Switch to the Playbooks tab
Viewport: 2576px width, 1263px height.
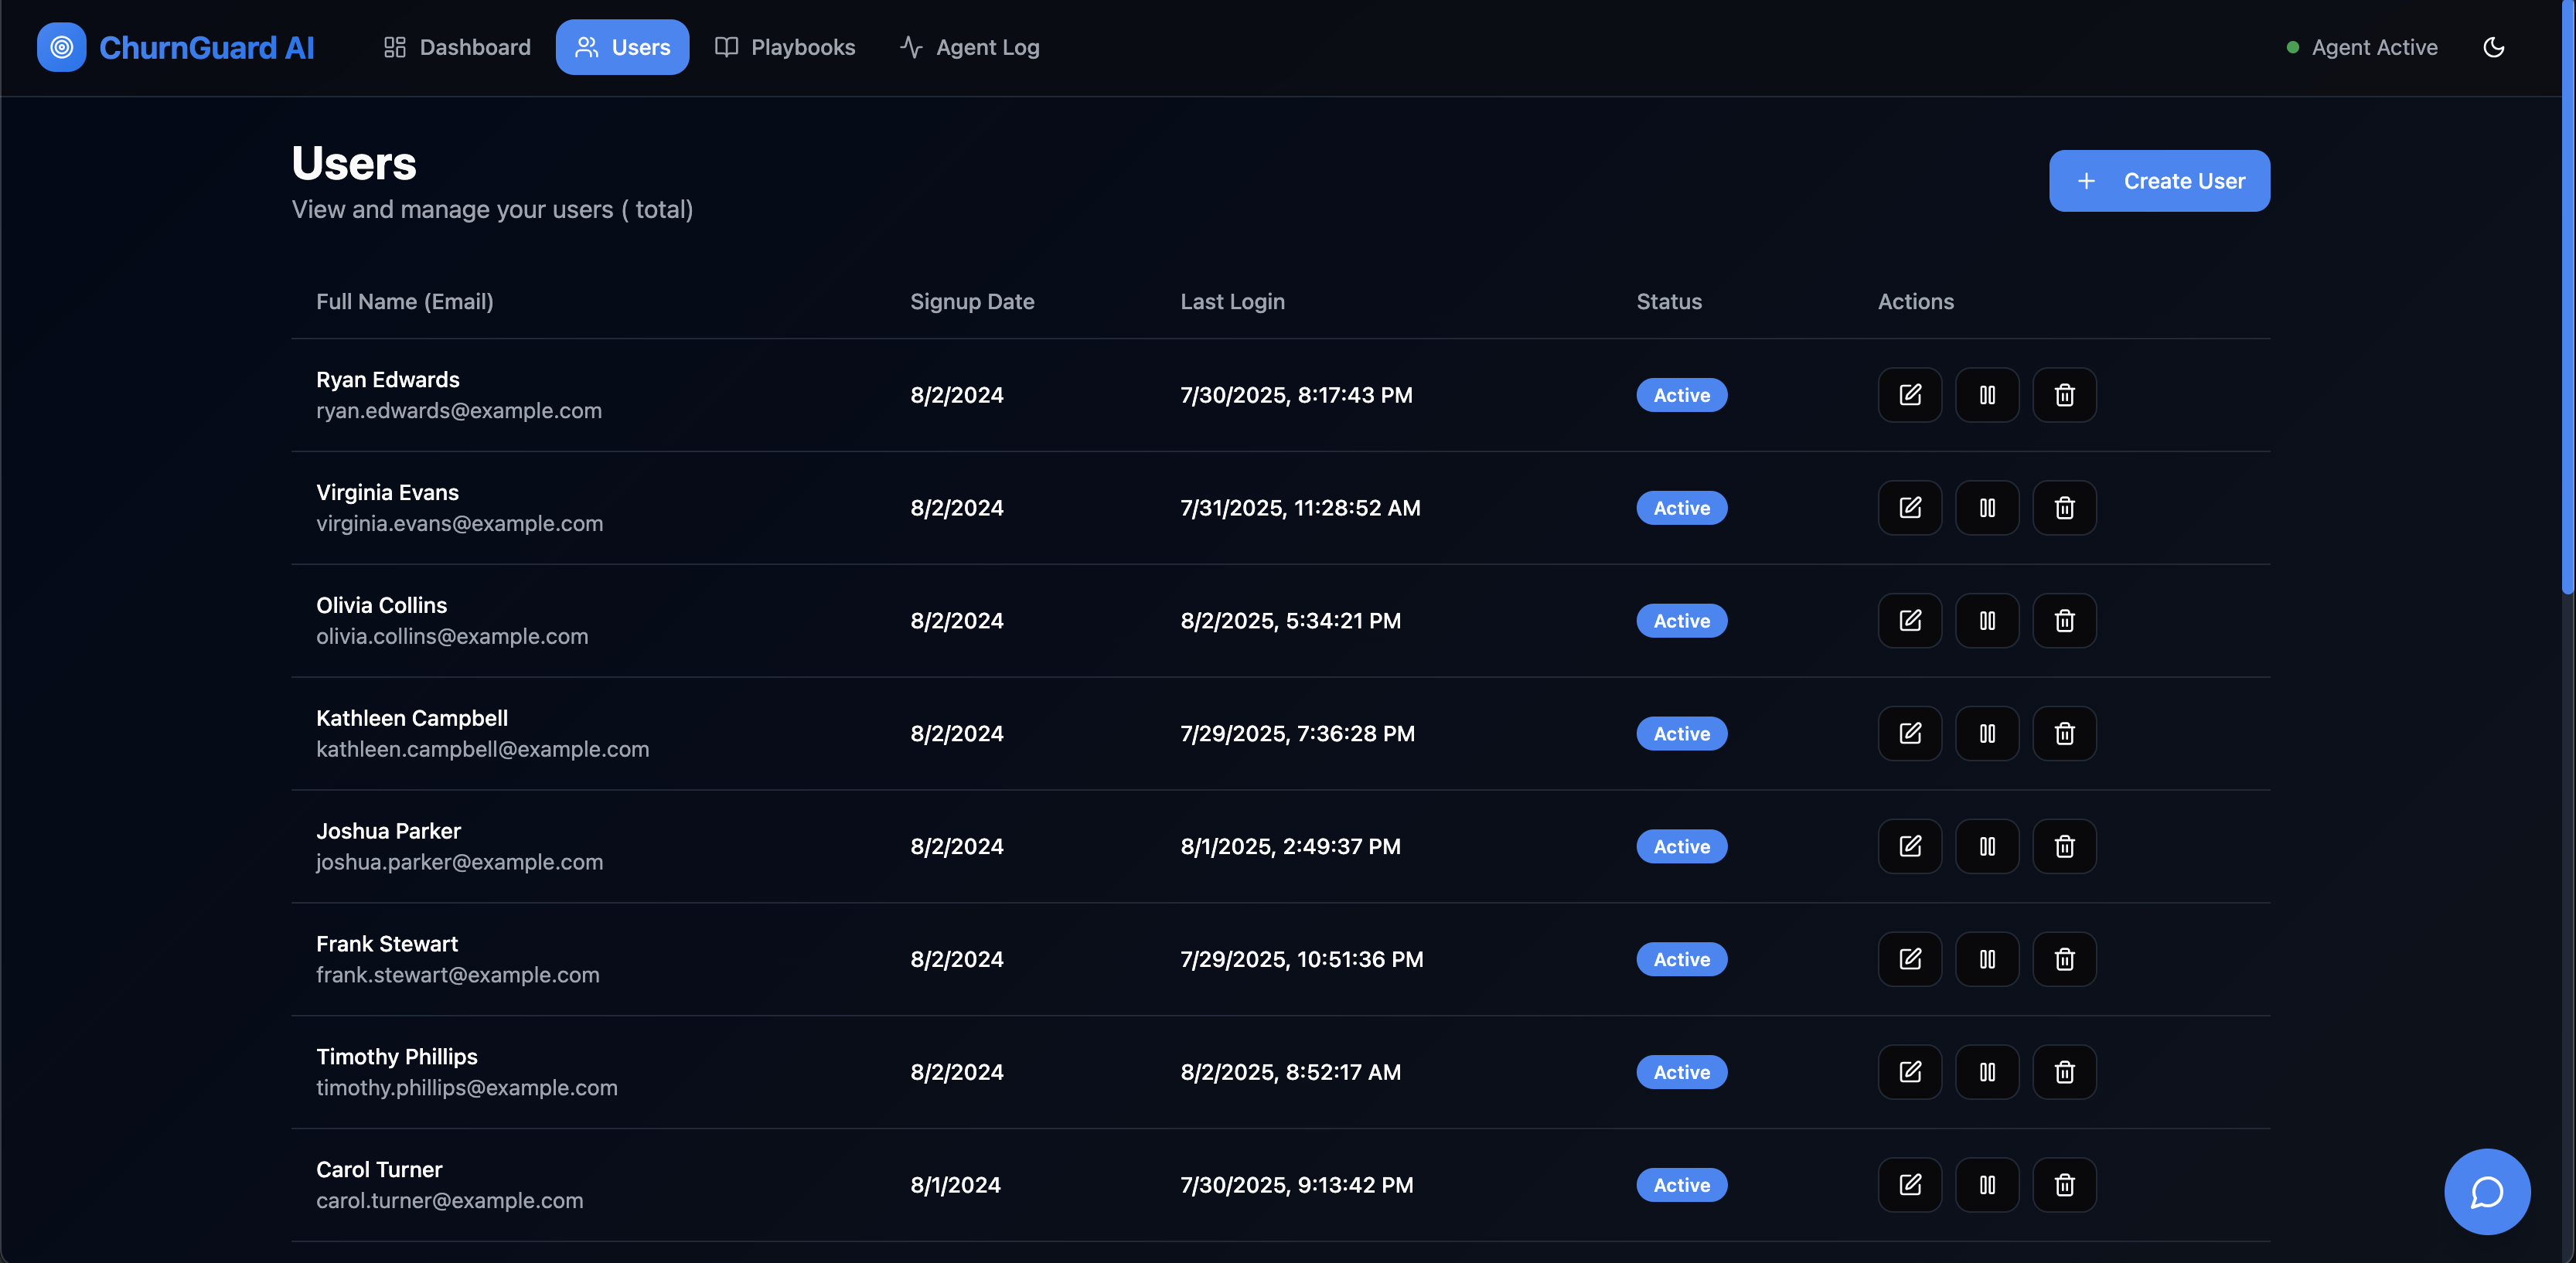785,47
